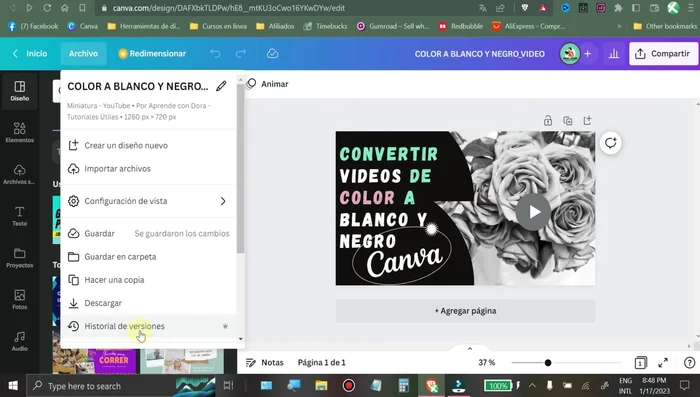The height and width of the screenshot is (397, 700).
Task: Open the Archivos subidos sidebar panel
Action: (x=20, y=174)
